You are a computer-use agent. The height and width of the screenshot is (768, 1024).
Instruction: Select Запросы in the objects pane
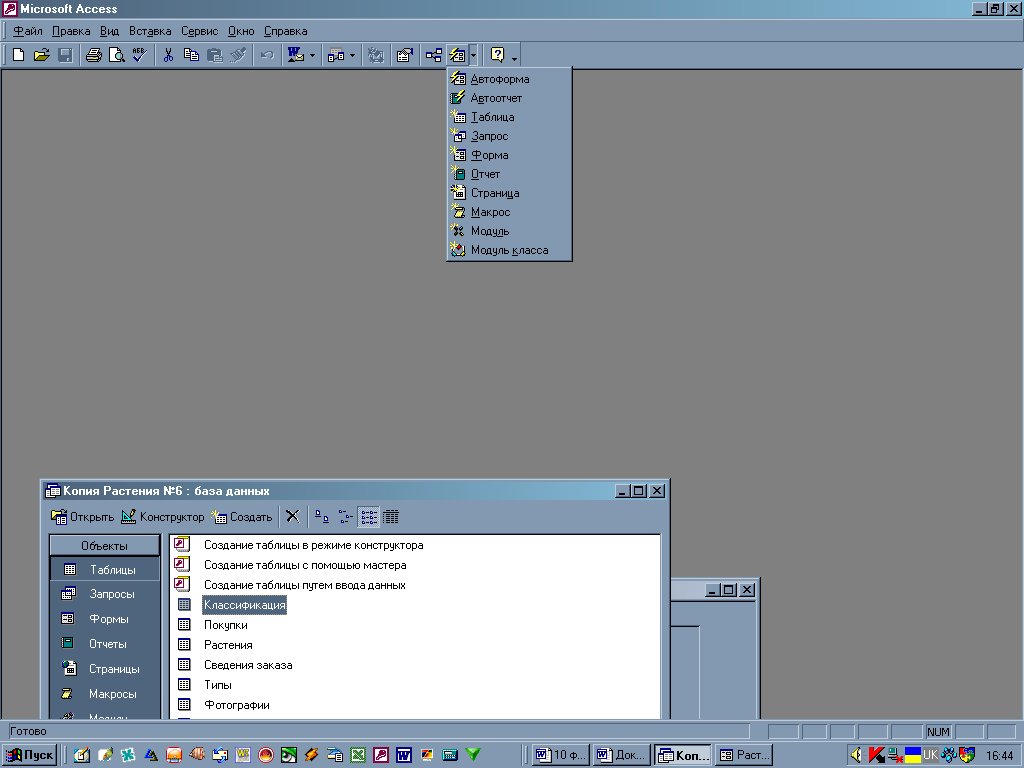(x=104, y=594)
